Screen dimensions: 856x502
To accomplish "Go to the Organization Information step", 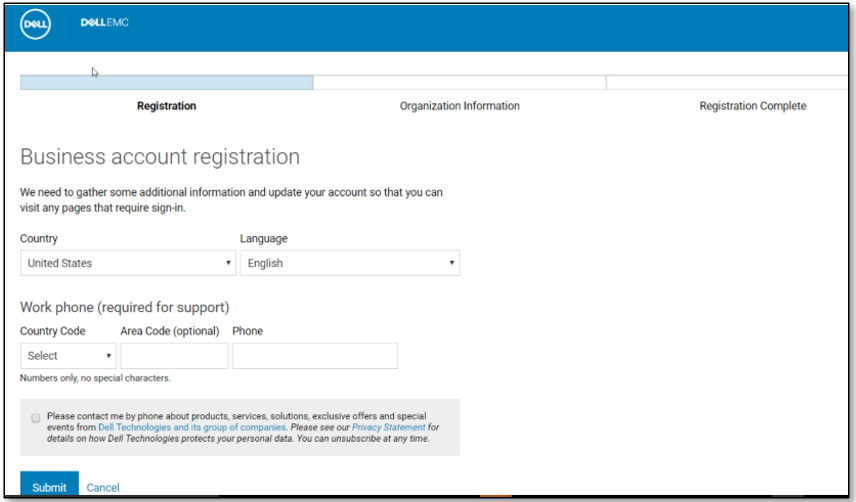I will pos(459,106).
